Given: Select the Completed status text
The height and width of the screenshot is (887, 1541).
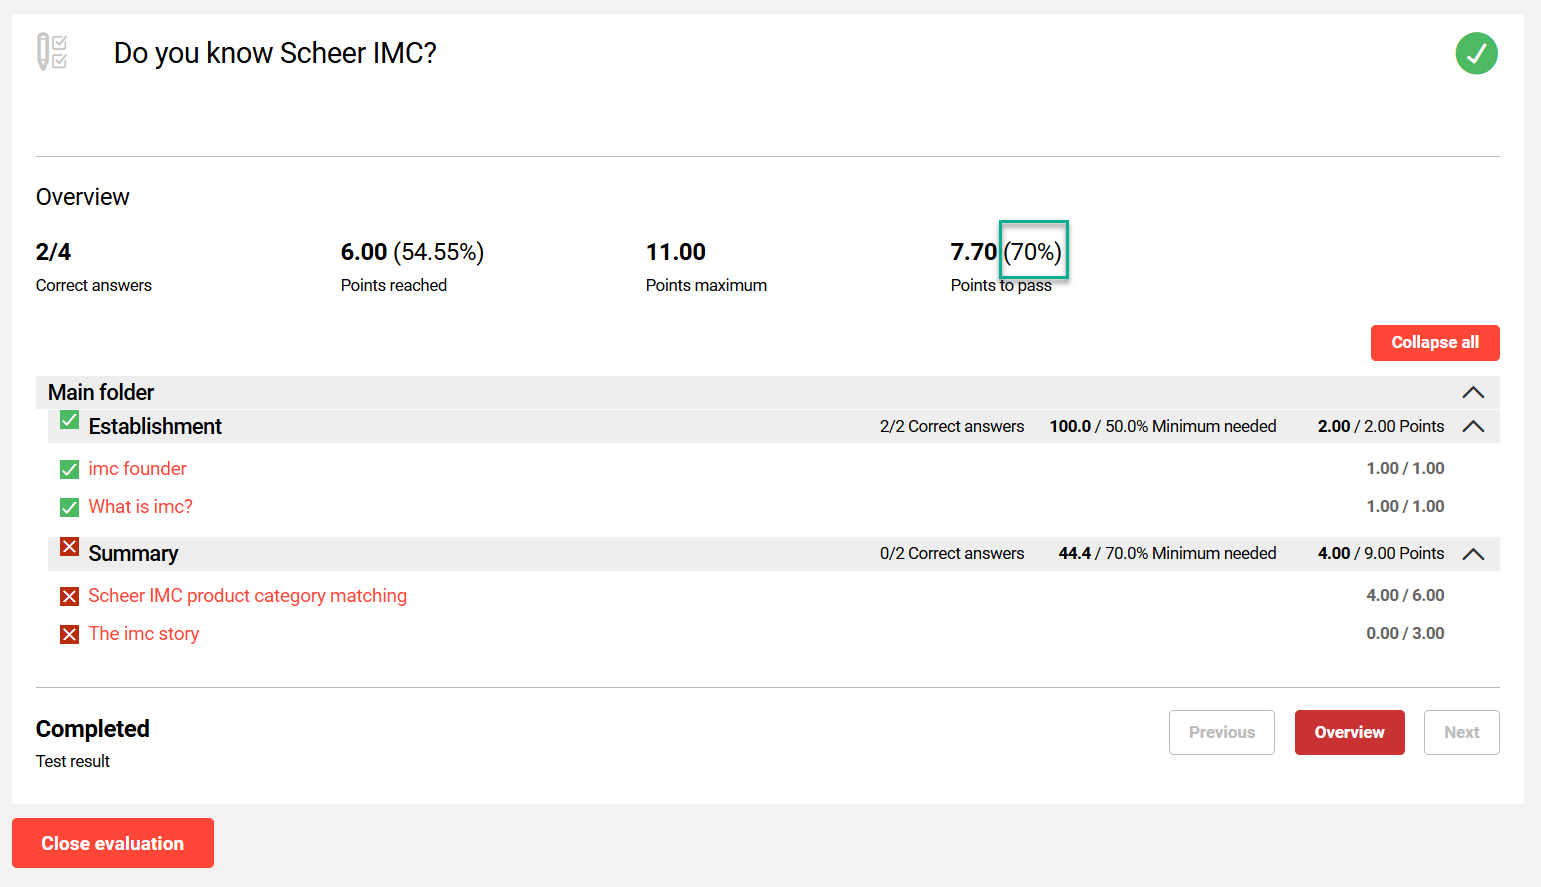Looking at the screenshot, I should tap(93, 729).
